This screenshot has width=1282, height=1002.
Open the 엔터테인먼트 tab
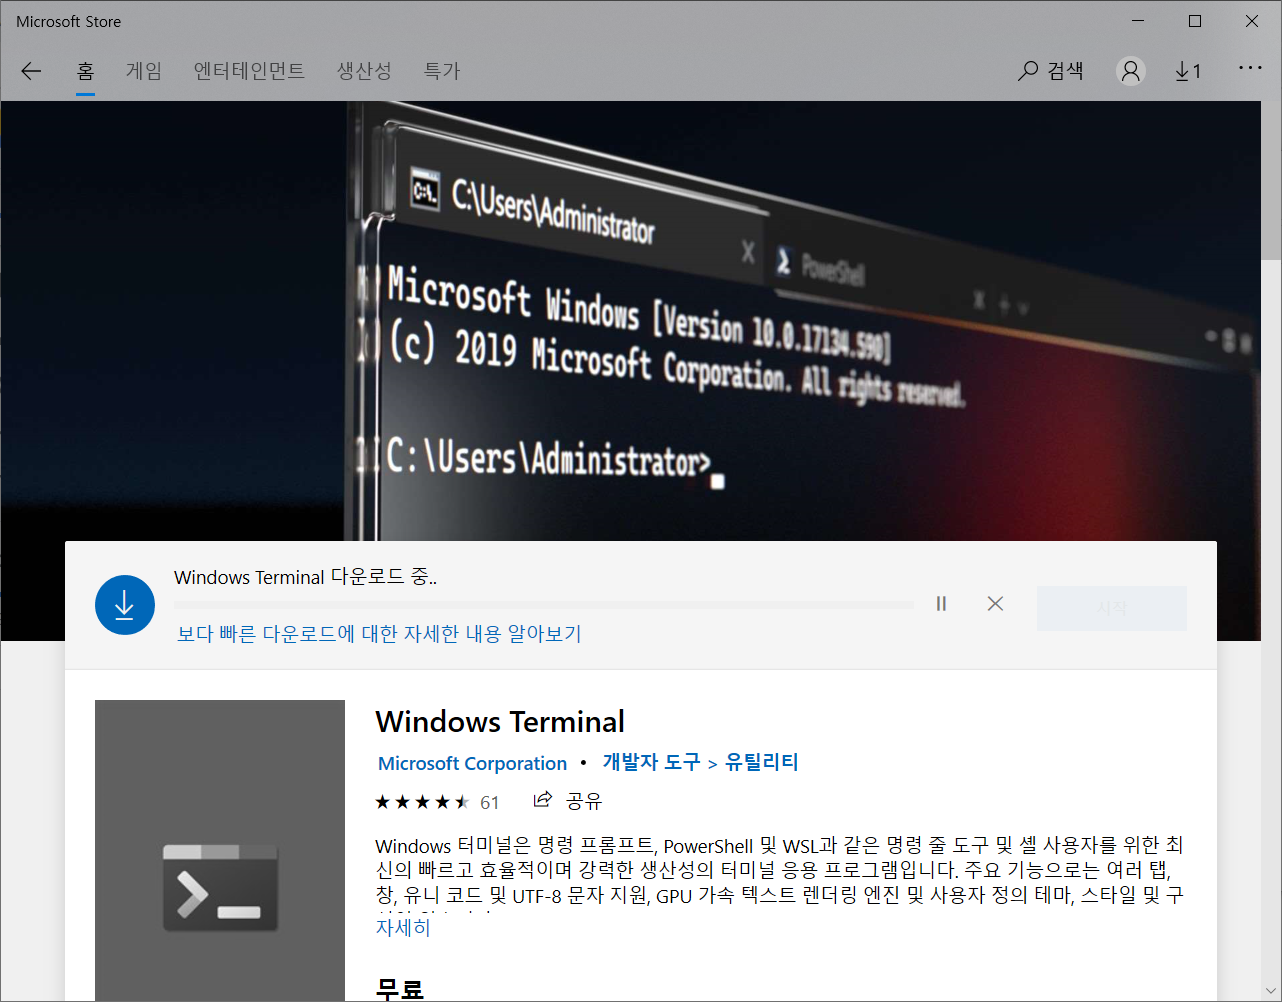249,71
